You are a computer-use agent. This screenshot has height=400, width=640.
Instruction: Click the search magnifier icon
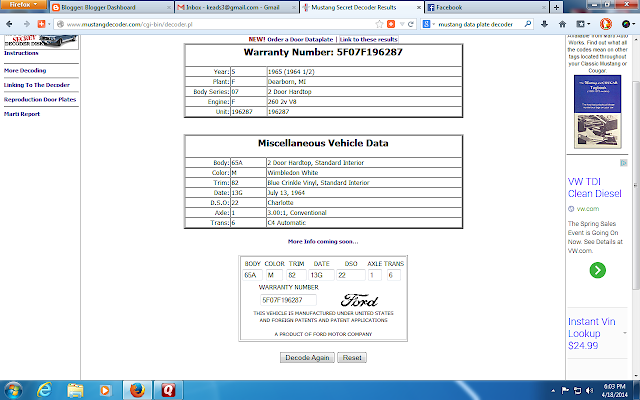click(527, 24)
